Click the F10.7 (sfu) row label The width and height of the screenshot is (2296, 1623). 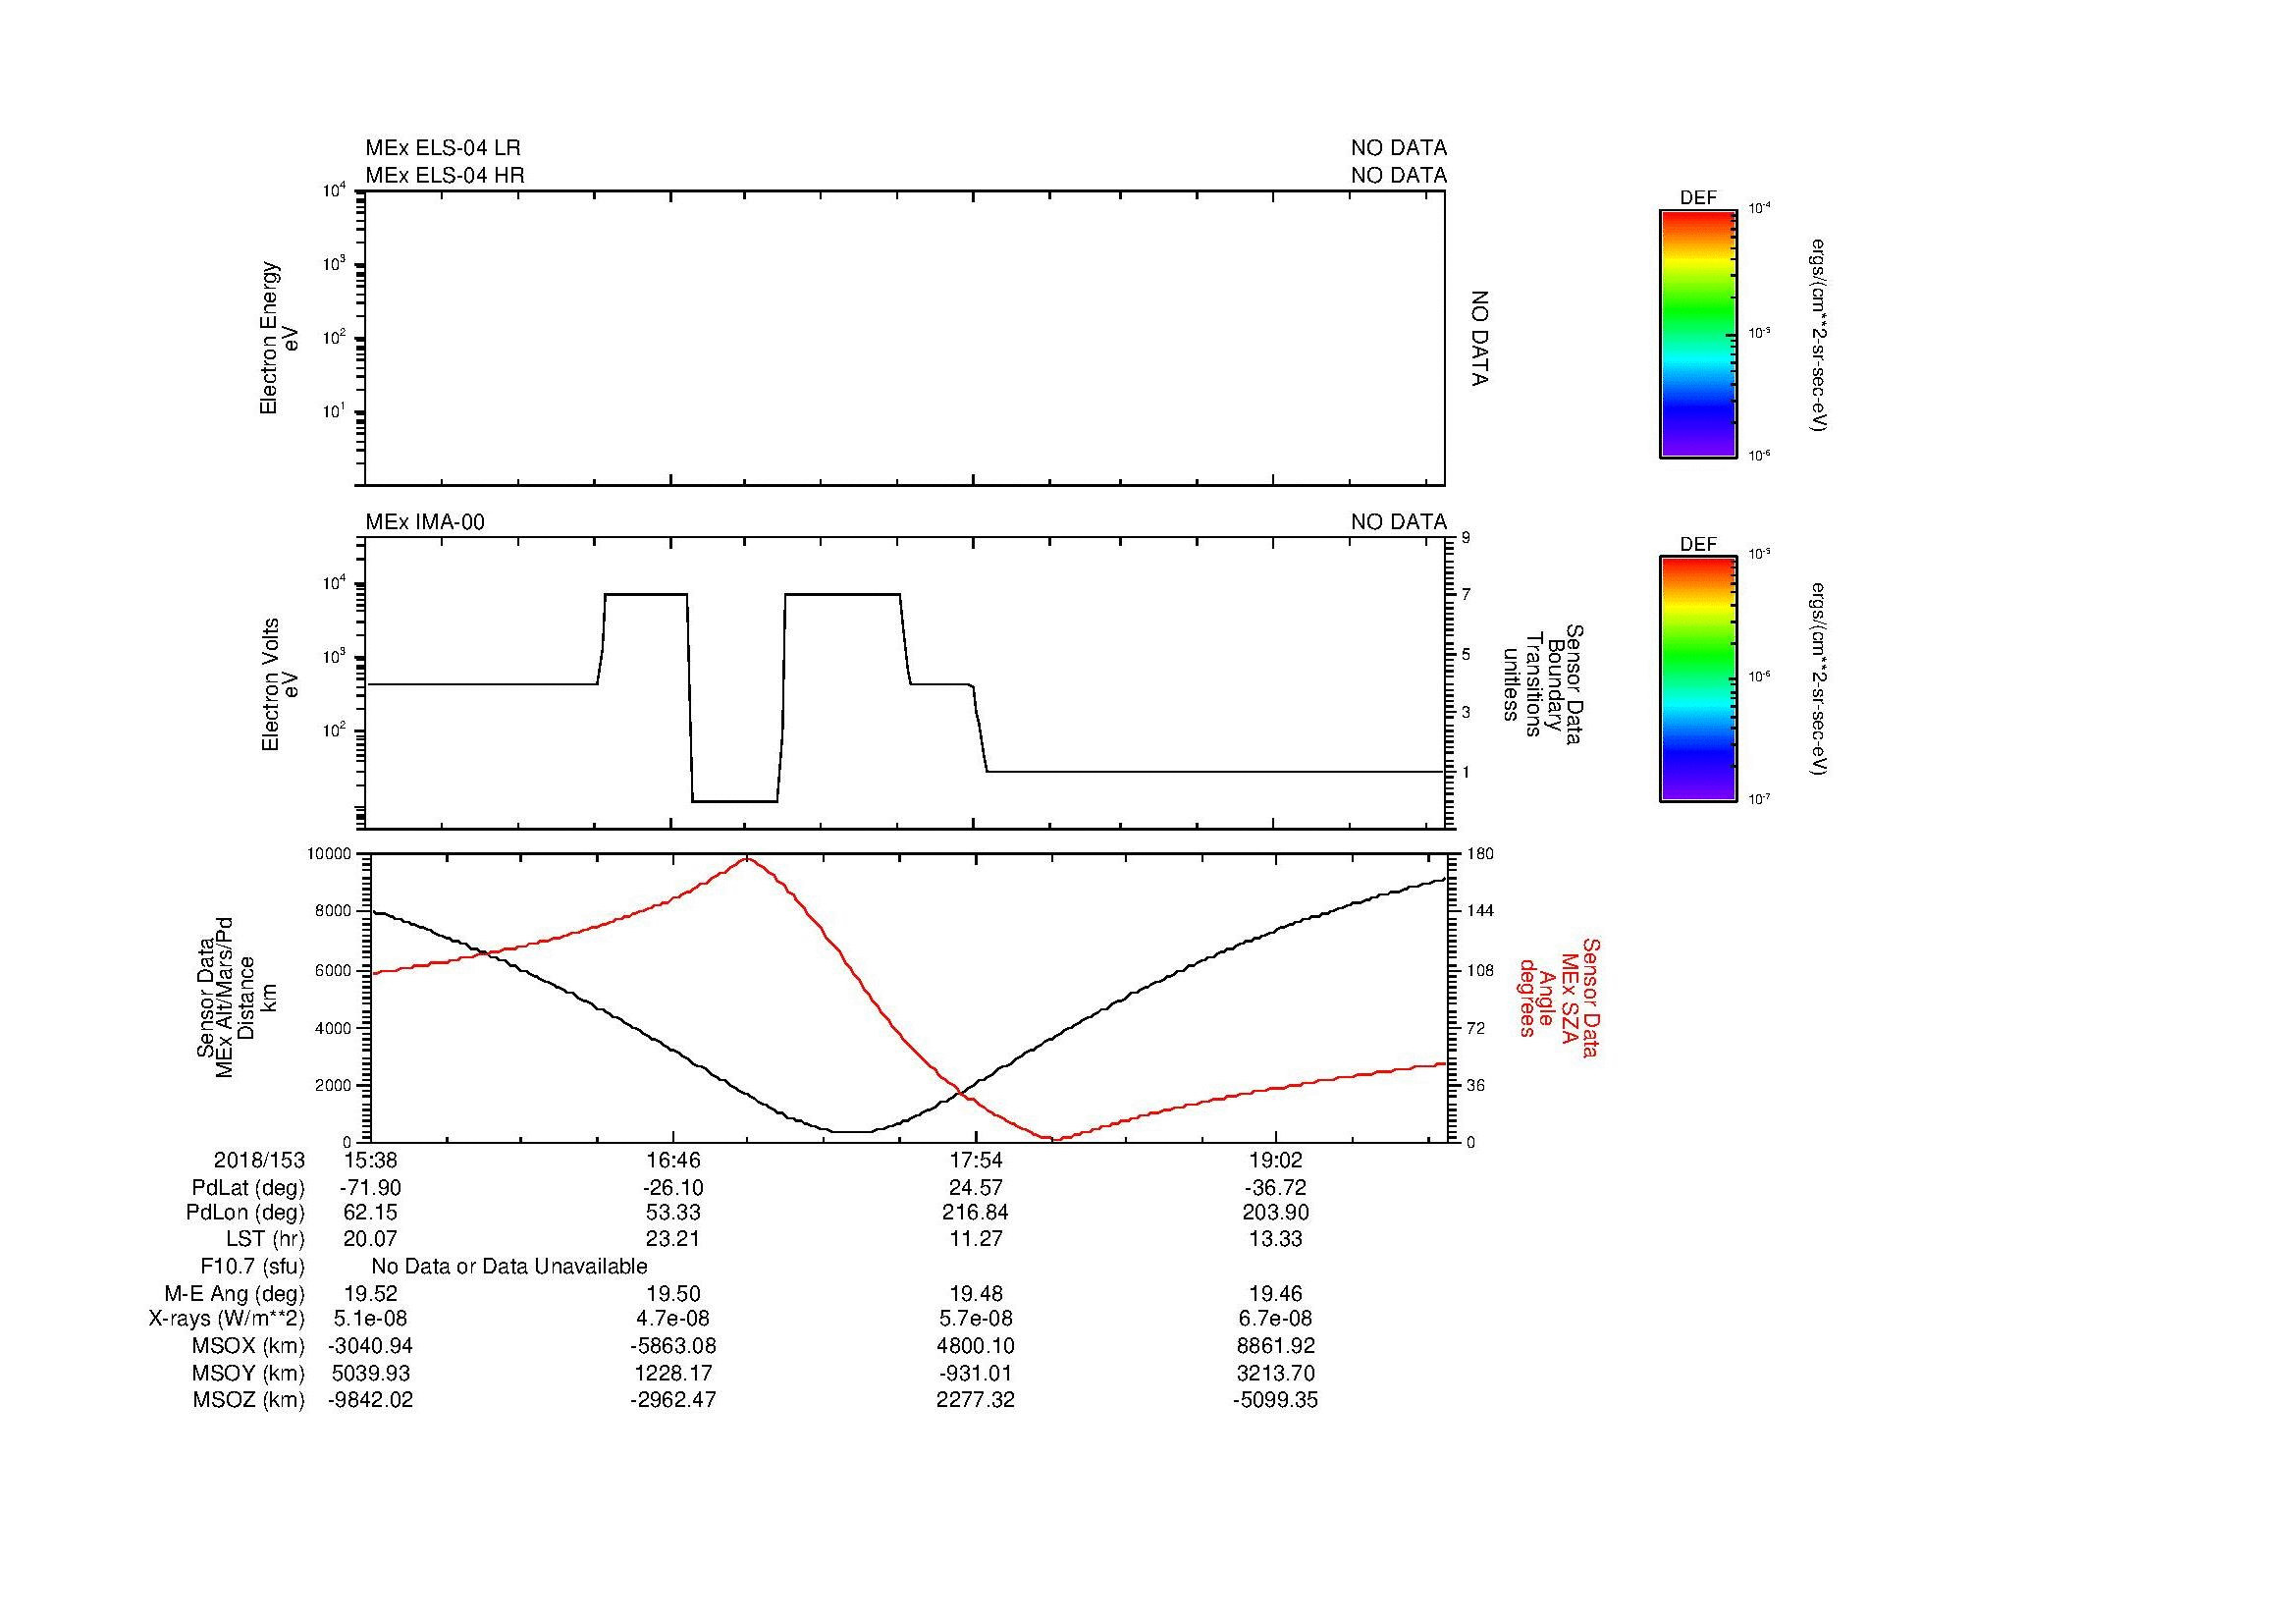tap(252, 1267)
